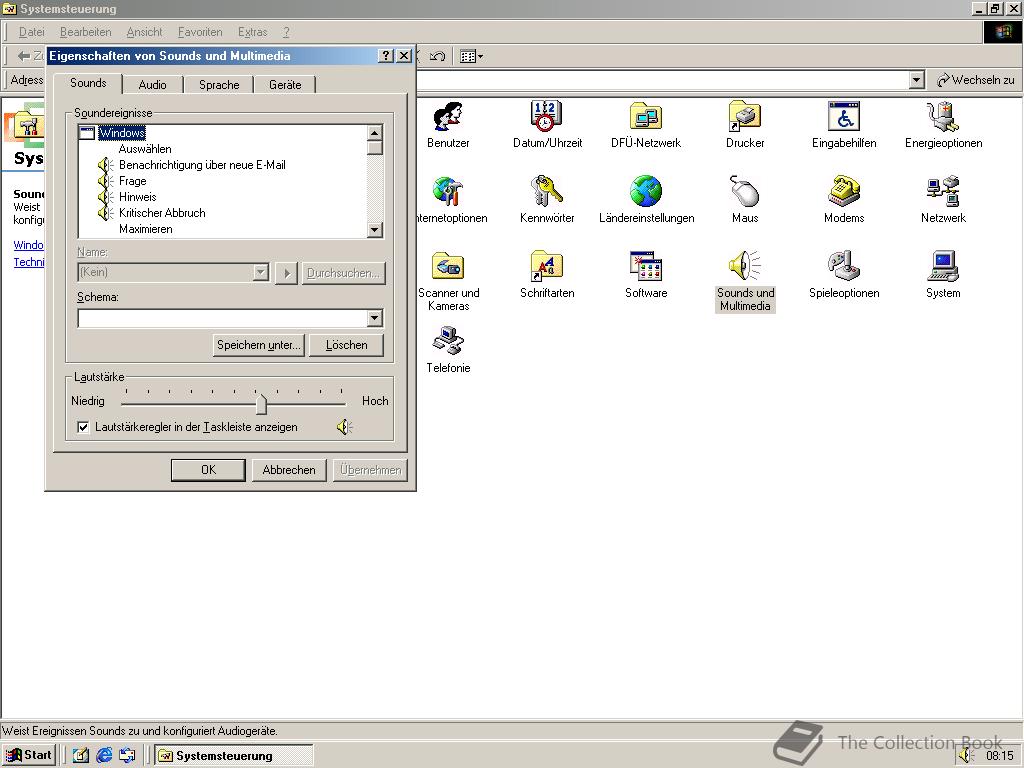Open the Ansicht menu
The width and height of the screenshot is (1024, 768).
tap(144, 32)
